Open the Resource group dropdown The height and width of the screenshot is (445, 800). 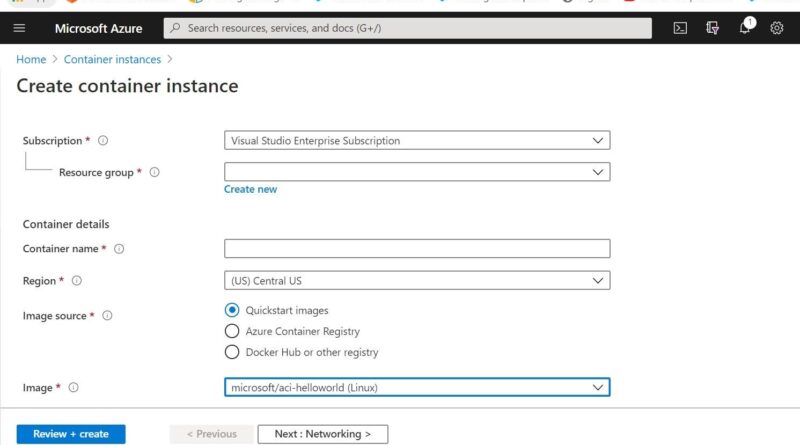(x=417, y=172)
